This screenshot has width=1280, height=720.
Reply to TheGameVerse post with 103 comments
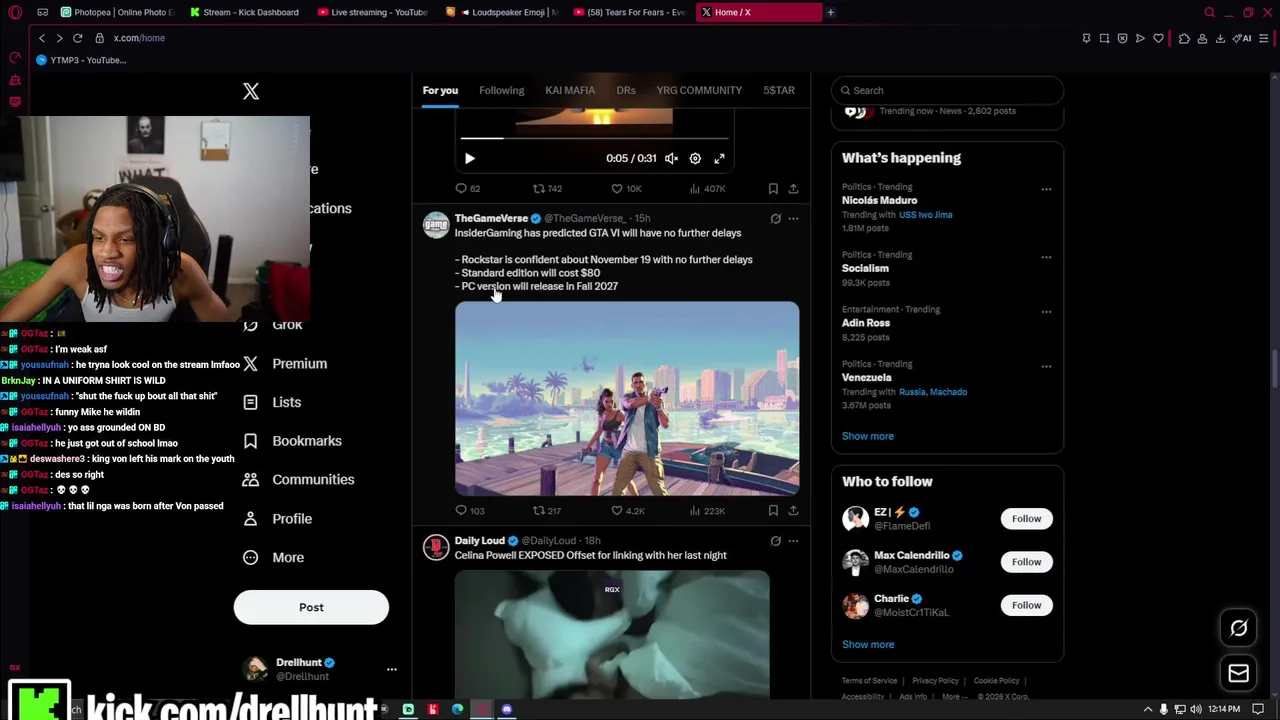(x=470, y=510)
